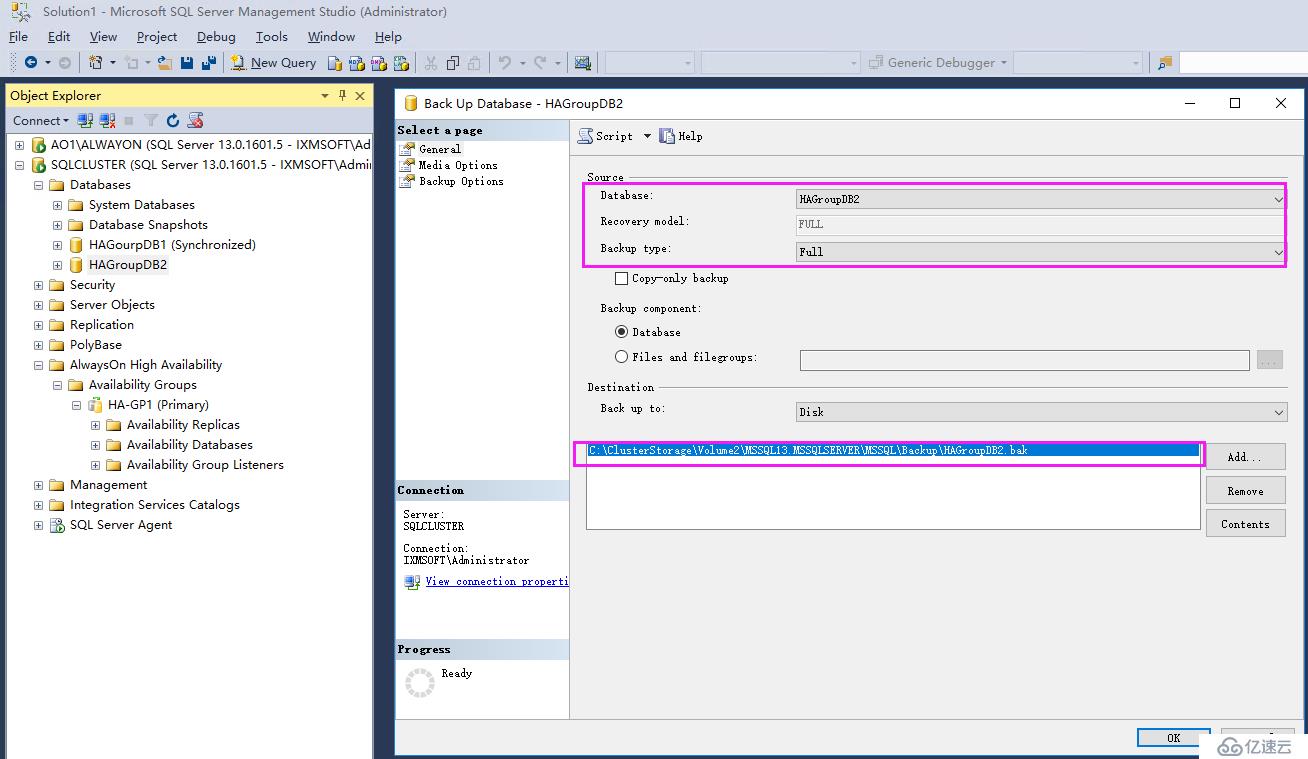Select the Availability Group Listeners folder
Viewport: 1308px width, 759px height.
point(205,465)
